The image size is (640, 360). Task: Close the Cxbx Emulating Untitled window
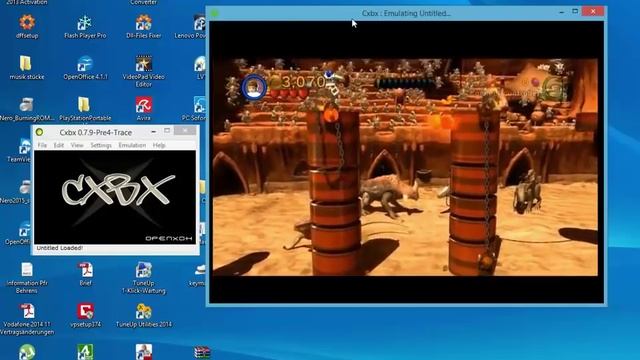[x=593, y=11]
